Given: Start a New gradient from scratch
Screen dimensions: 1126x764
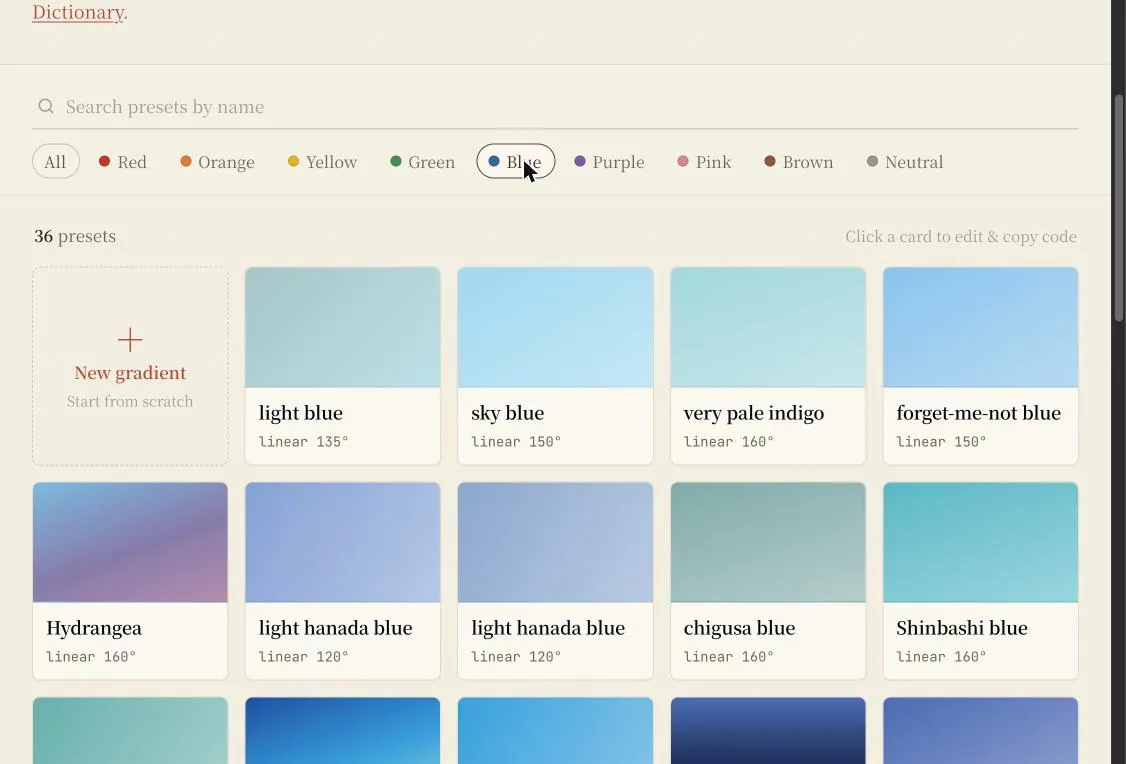Looking at the screenshot, I should point(130,366).
